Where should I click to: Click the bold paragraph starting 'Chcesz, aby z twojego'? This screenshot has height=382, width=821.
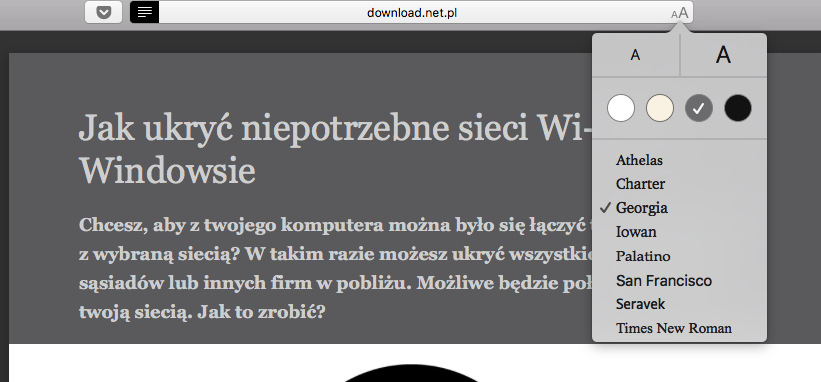click(335, 269)
